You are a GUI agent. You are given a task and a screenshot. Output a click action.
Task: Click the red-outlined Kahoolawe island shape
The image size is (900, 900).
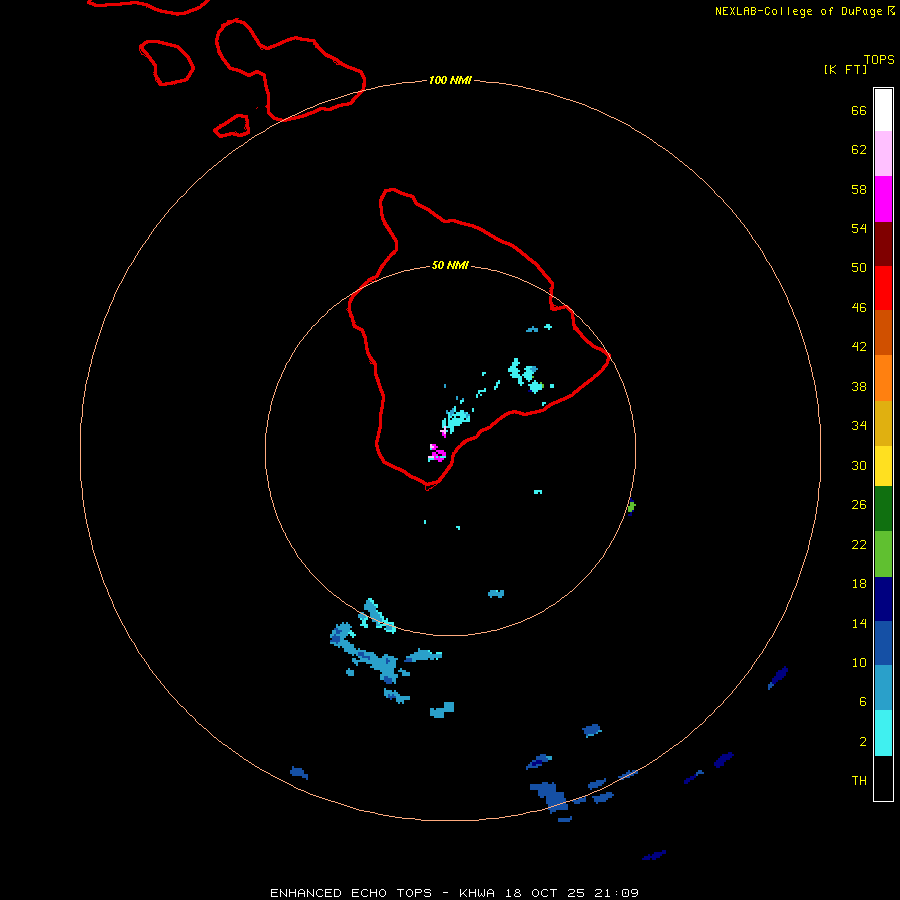(x=232, y=126)
